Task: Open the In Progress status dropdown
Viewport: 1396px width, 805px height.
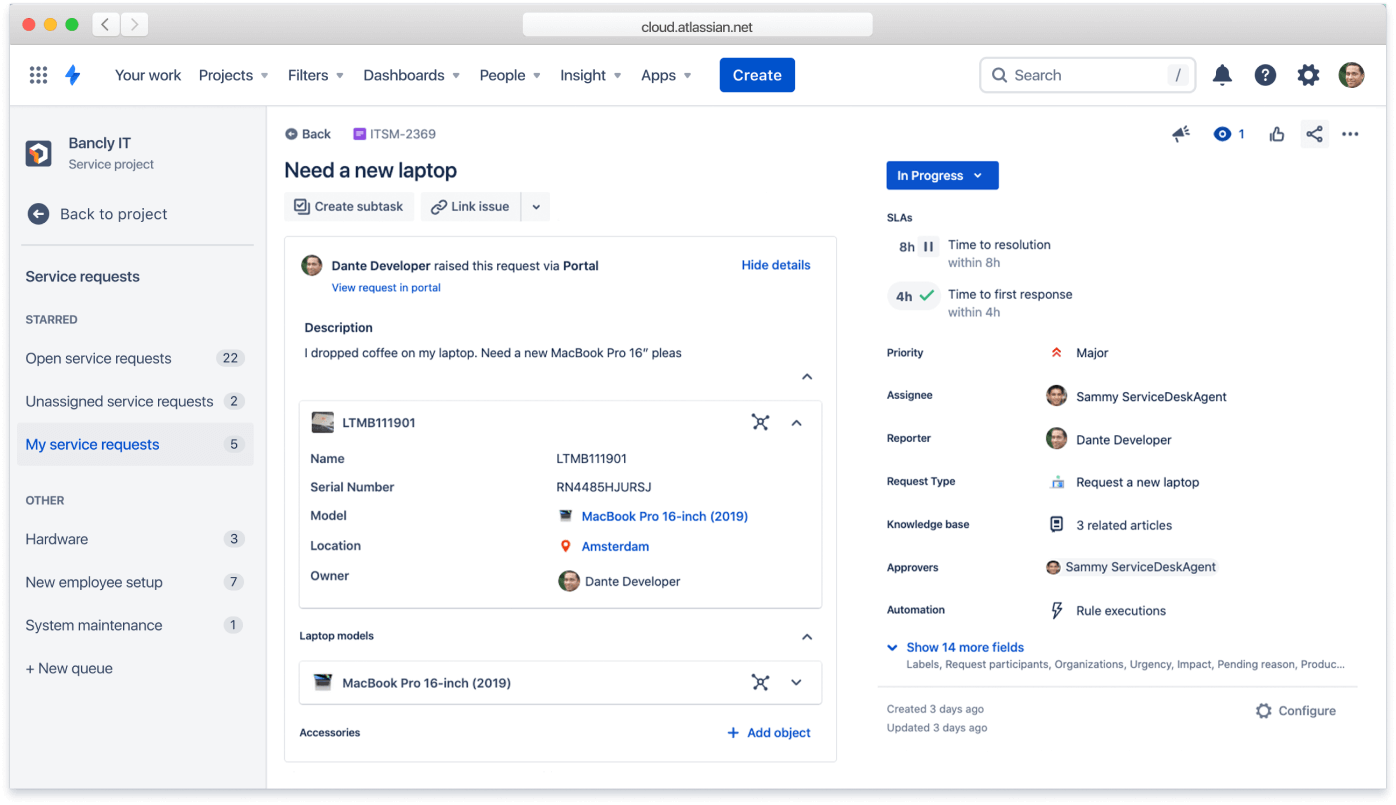Action: click(941, 175)
